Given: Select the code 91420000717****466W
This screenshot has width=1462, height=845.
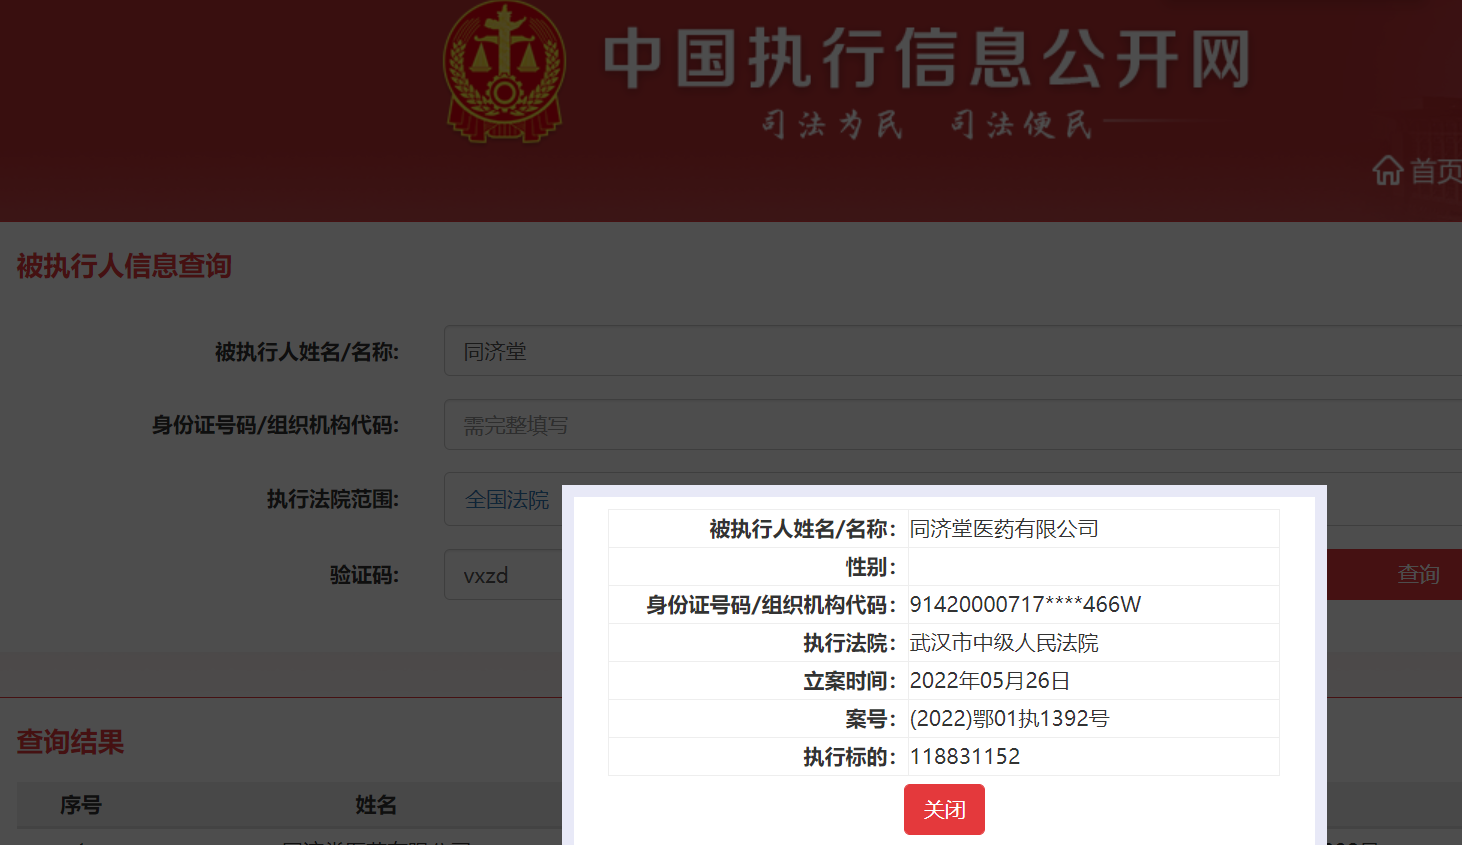Looking at the screenshot, I should click(1025, 605).
